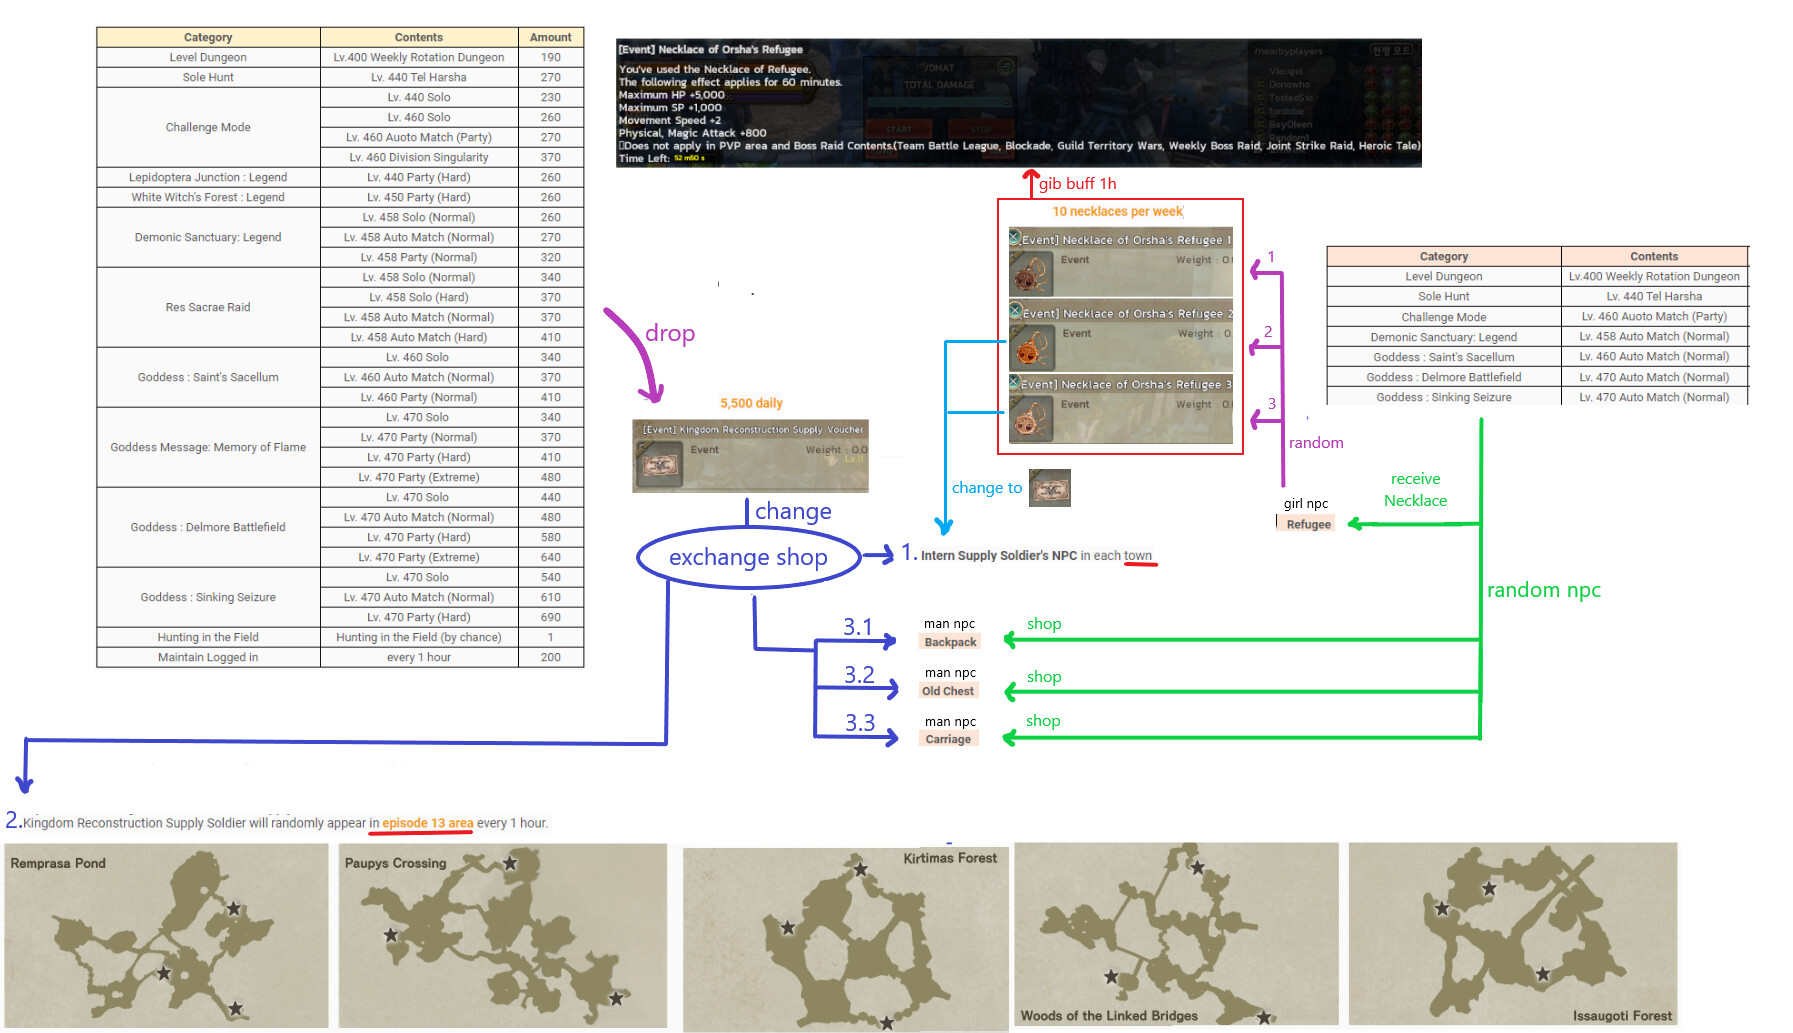Viewport: 1793px width, 1033px height.
Task: Click the Necklace of Orsha's Refugee 1 icon
Action: 1031,272
